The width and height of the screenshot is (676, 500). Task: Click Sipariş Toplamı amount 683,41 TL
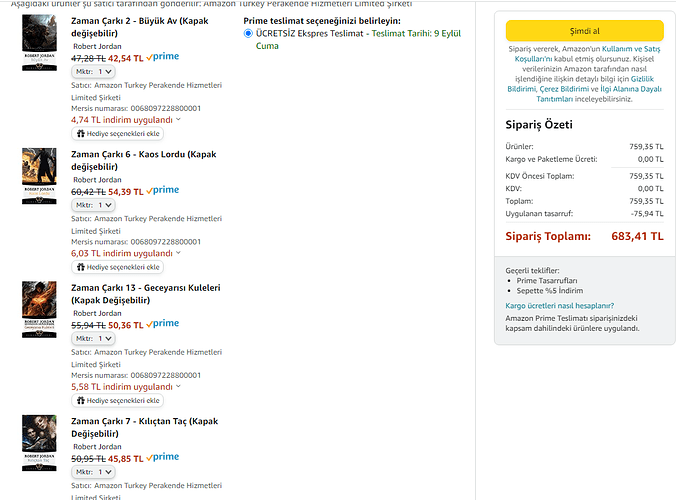[637, 237]
